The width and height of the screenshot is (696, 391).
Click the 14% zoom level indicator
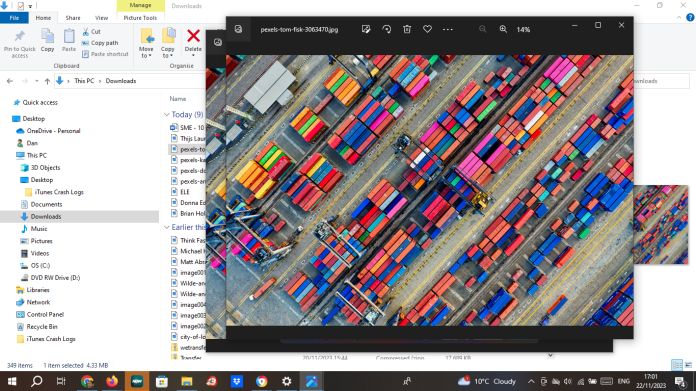pyautogui.click(x=523, y=29)
